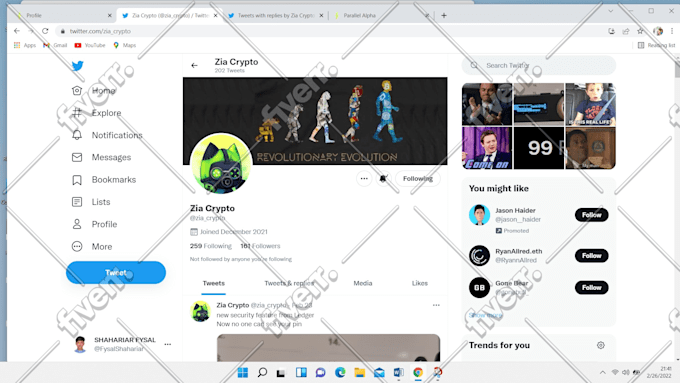Switch to the Likes tab
The height and width of the screenshot is (383, 680).
pos(419,283)
